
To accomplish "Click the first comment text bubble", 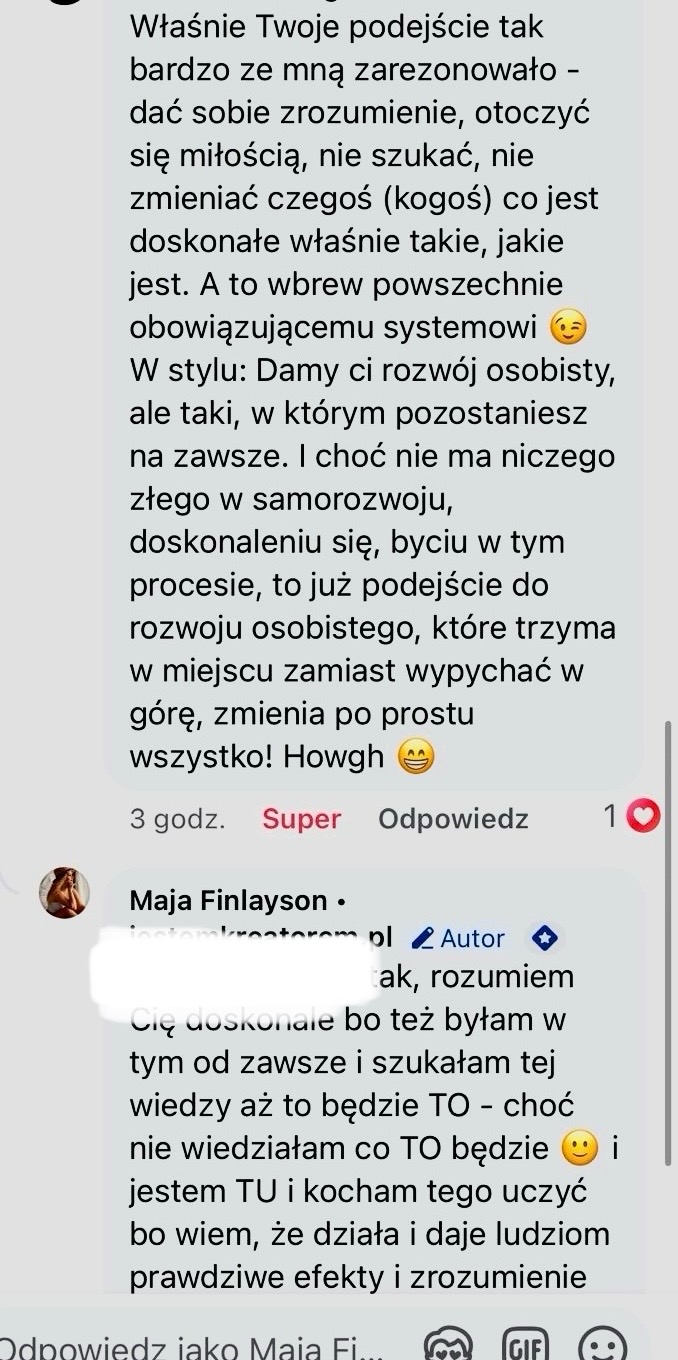I will pyautogui.click(x=374, y=390).
